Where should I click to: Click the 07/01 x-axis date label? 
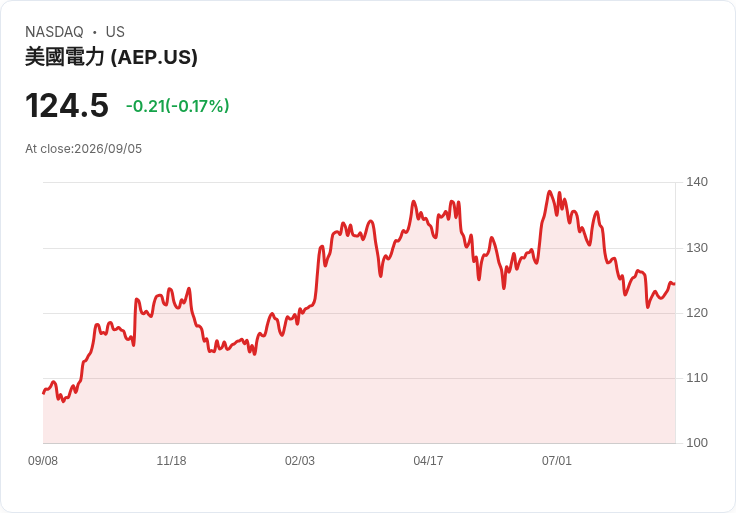(557, 461)
